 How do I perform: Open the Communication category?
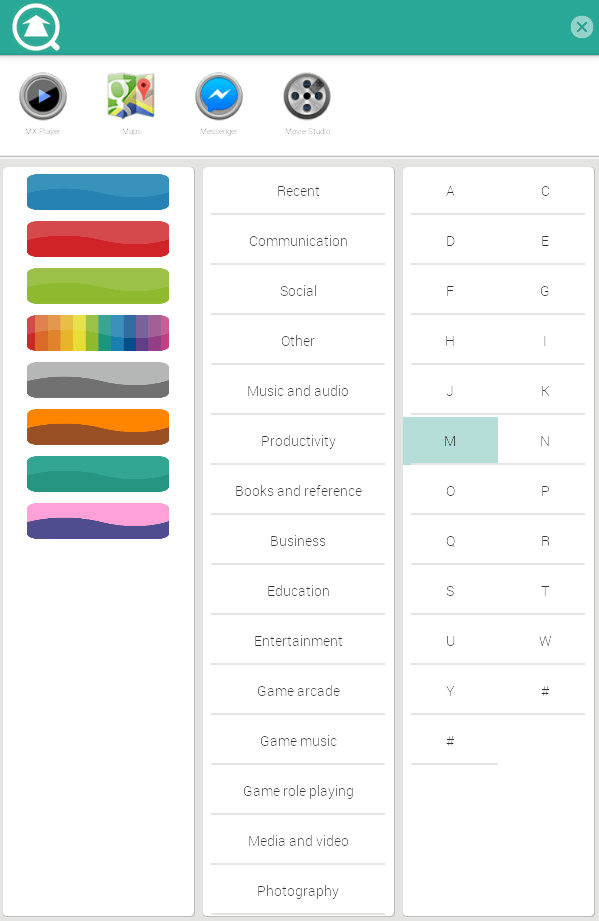pyautogui.click(x=297, y=240)
